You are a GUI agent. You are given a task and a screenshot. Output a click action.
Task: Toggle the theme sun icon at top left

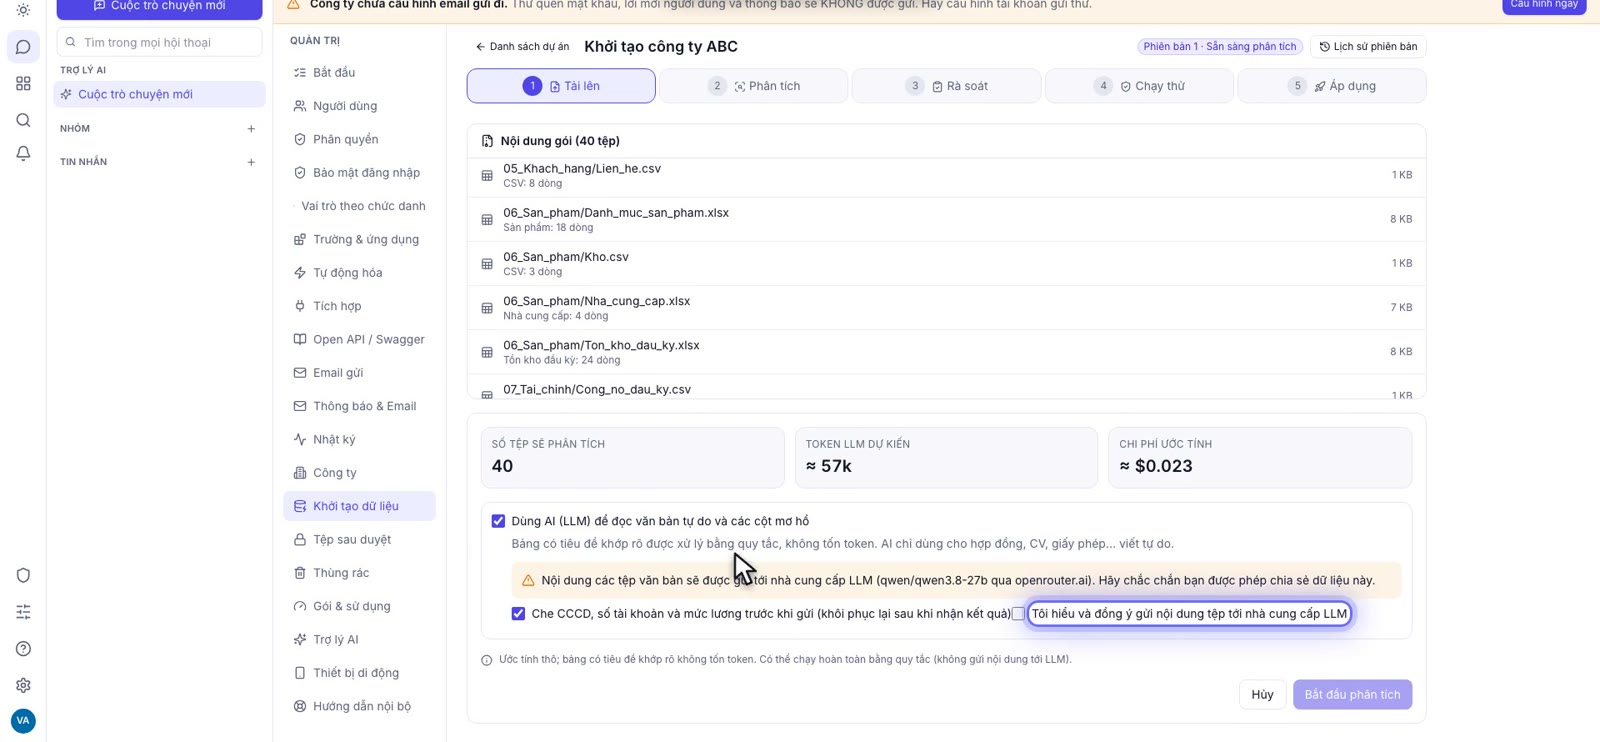point(23,10)
